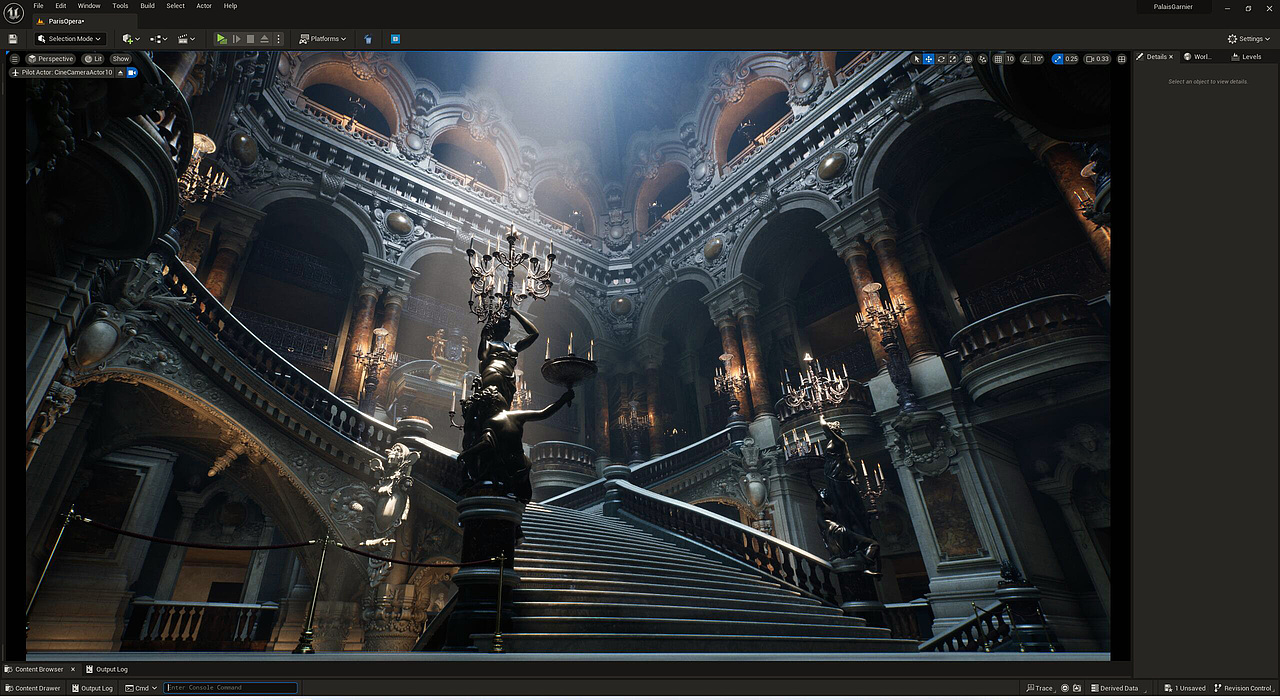Image resolution: width=1280 pixels, height=700 pixels.
Task: Open rotation snap value 10° dropdown
Action: point(1038,59)
